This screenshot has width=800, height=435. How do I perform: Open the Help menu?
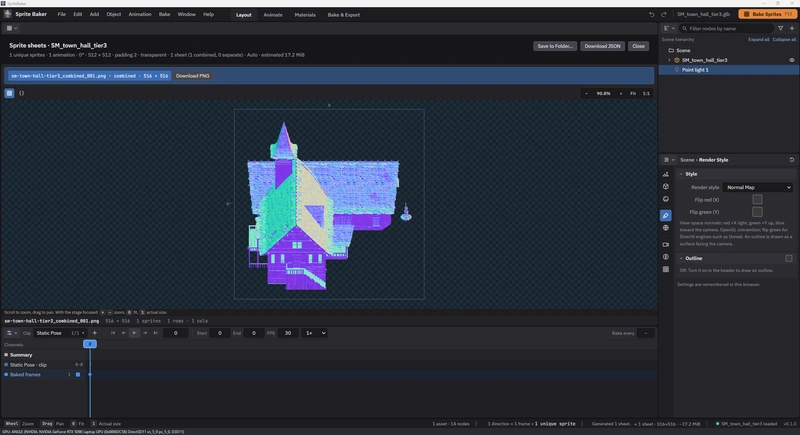tap(208, 14)
